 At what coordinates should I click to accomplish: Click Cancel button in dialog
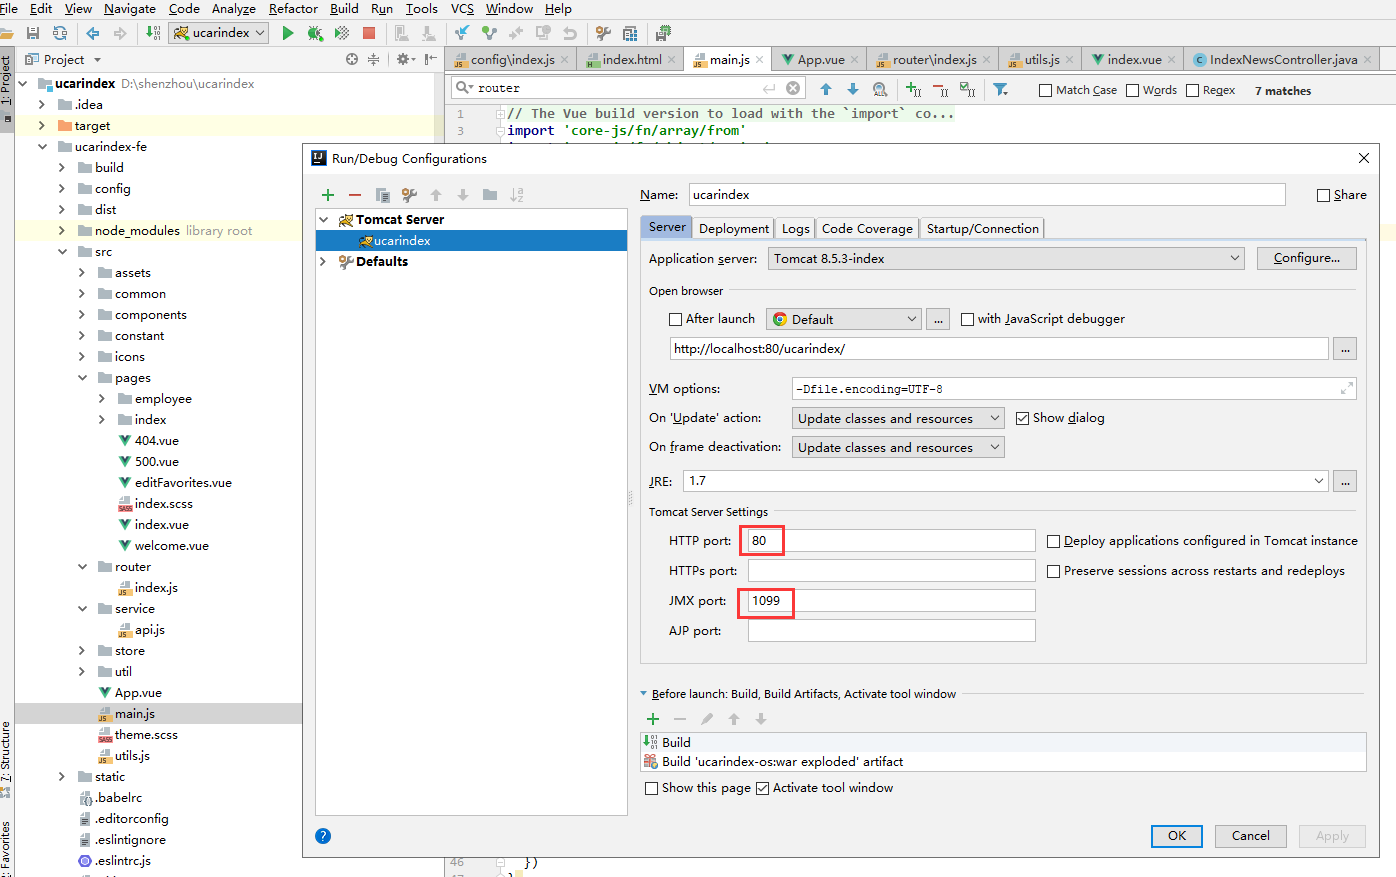[1250, 836]
